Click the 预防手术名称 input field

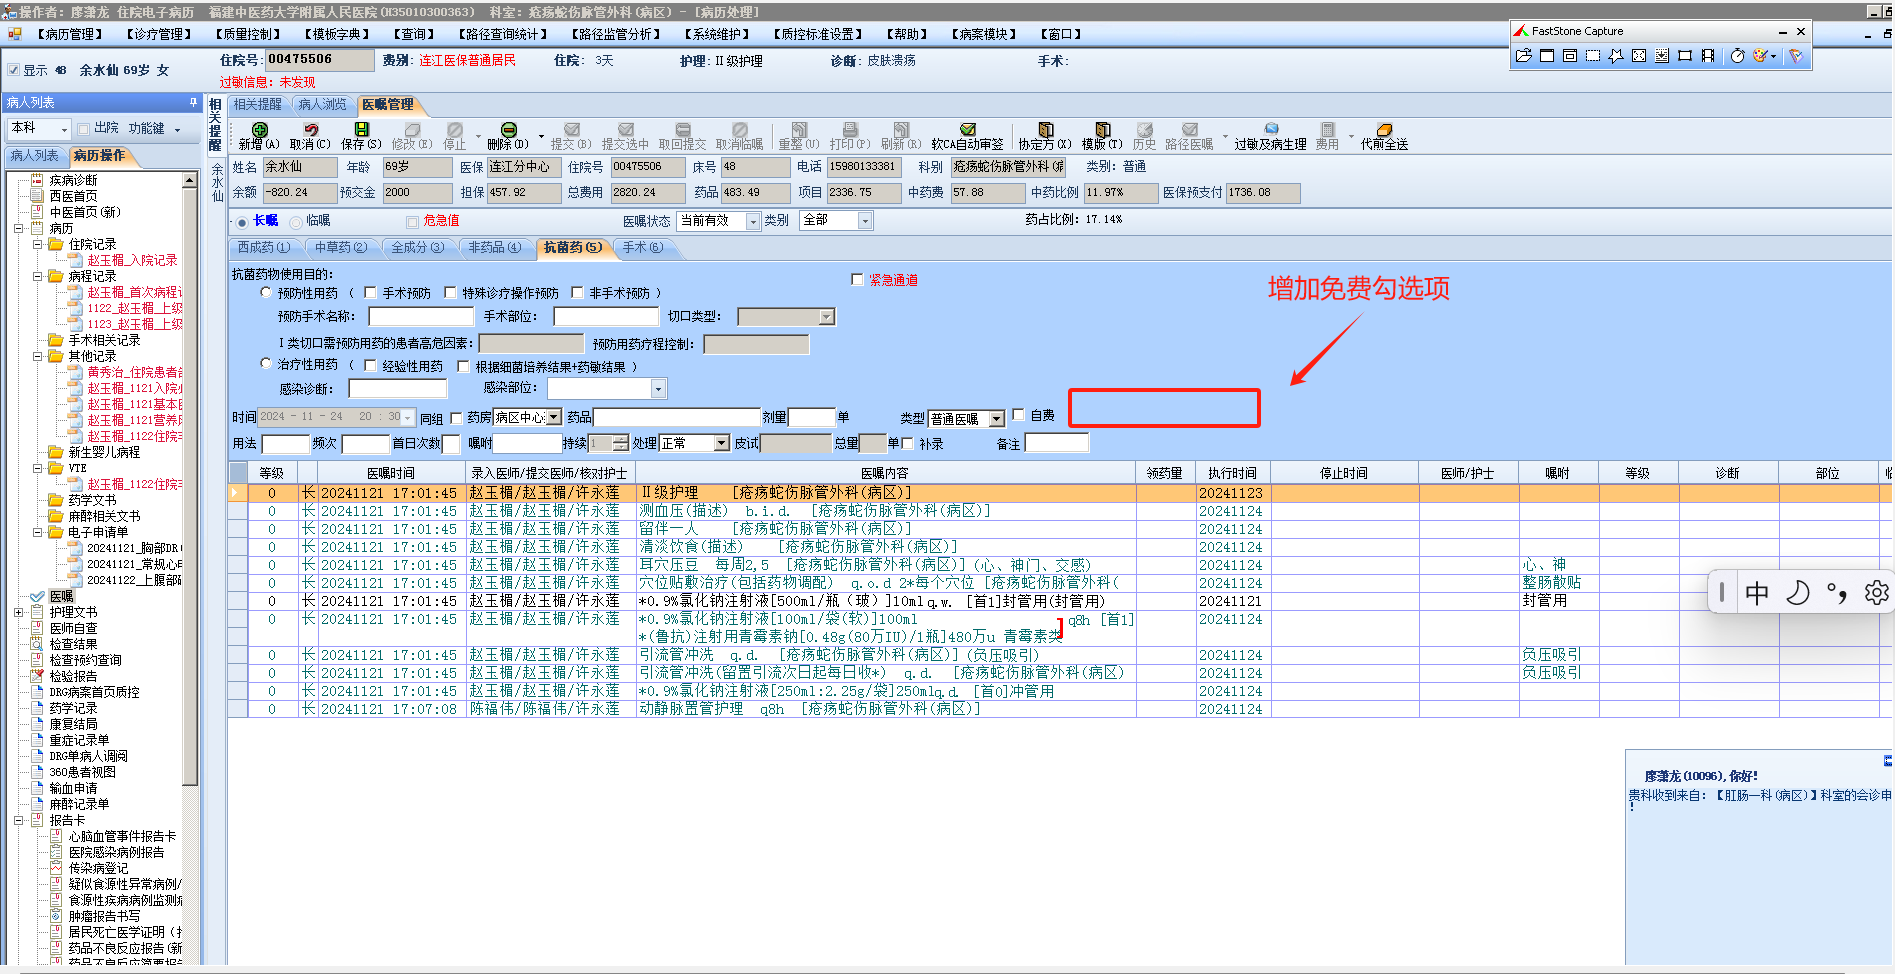point(420,317)
